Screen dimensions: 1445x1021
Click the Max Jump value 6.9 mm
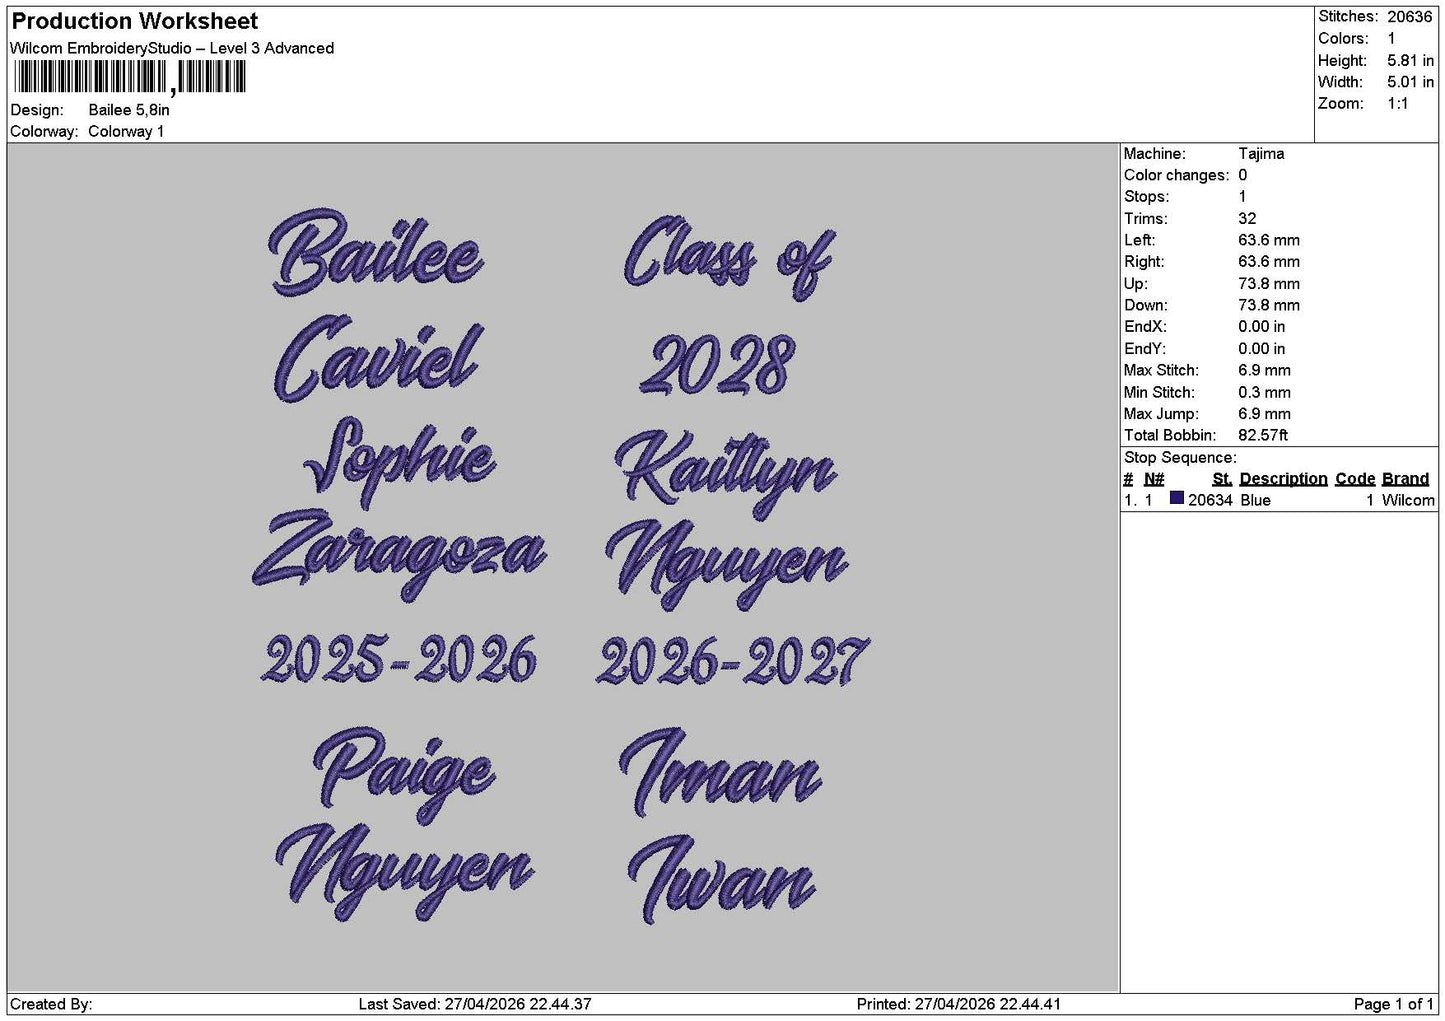1264,414
